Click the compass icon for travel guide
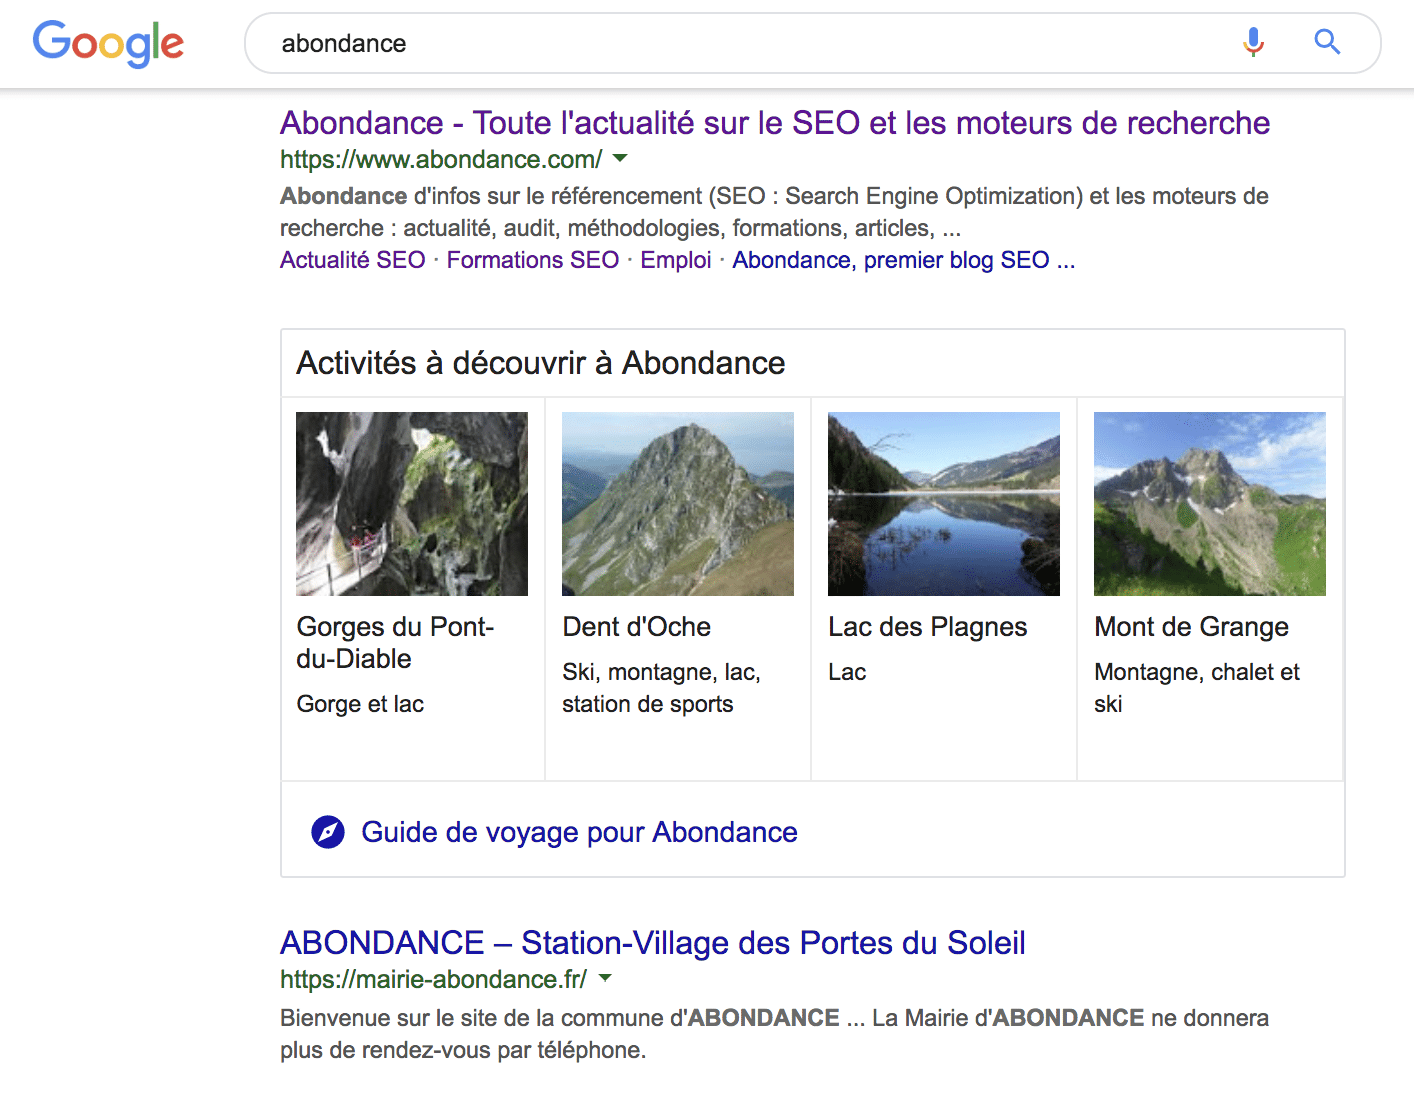This screenshot has height=1102, width=1414. click(328, 832)
